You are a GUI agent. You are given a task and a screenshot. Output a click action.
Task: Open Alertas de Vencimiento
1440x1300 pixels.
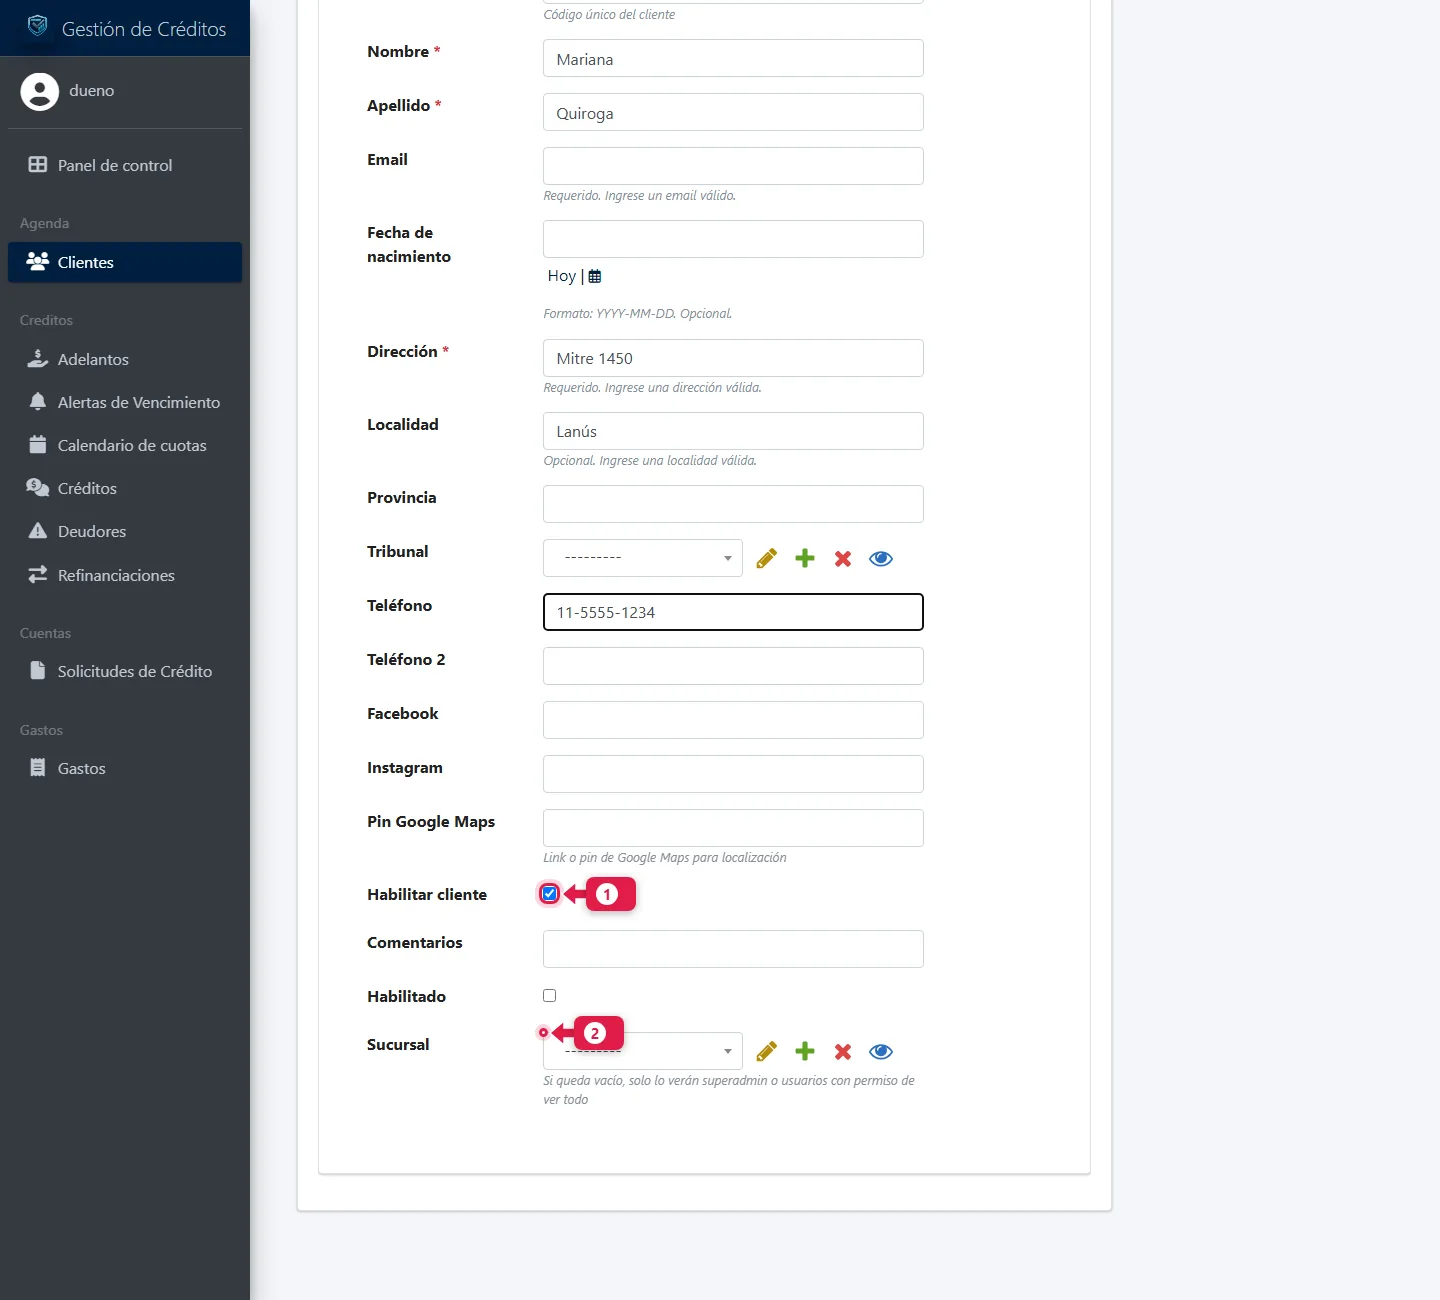click(125, 402)
